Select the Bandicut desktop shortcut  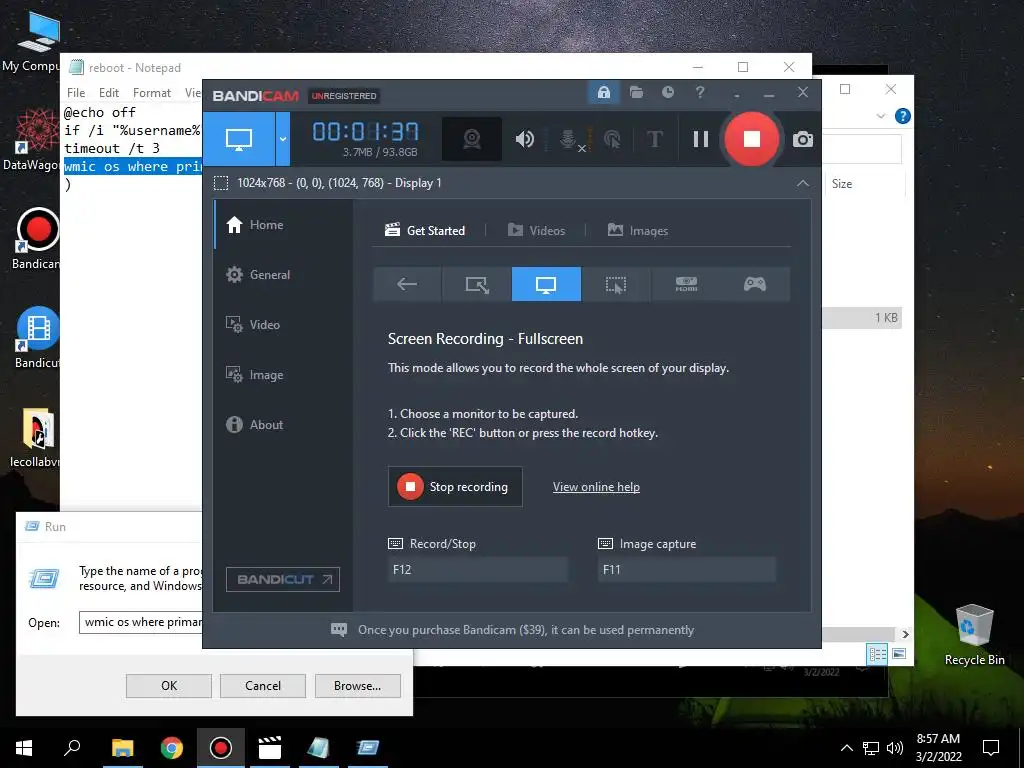click(x=36, y=338)
